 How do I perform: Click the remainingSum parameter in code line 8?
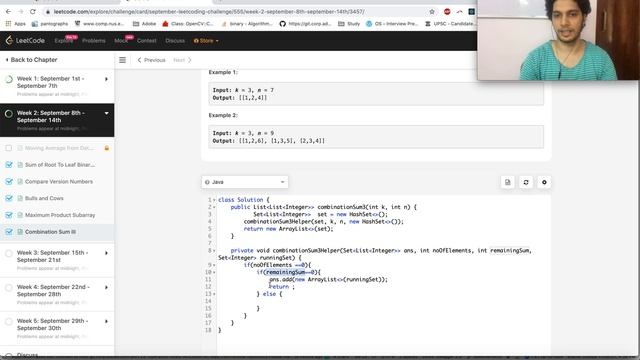pyautogui.click(x=510, y=251)
